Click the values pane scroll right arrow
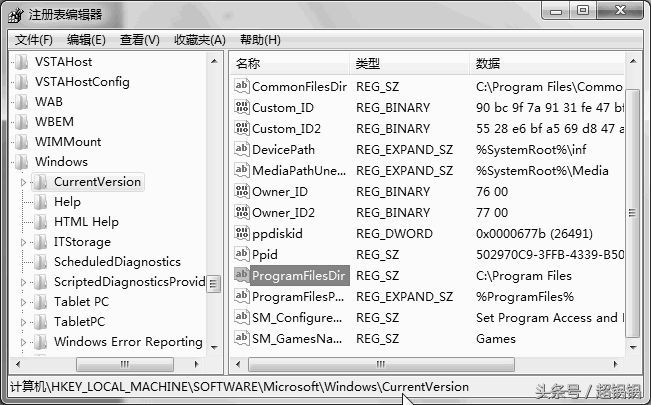 pyautogui.click(x=615, y=364)
